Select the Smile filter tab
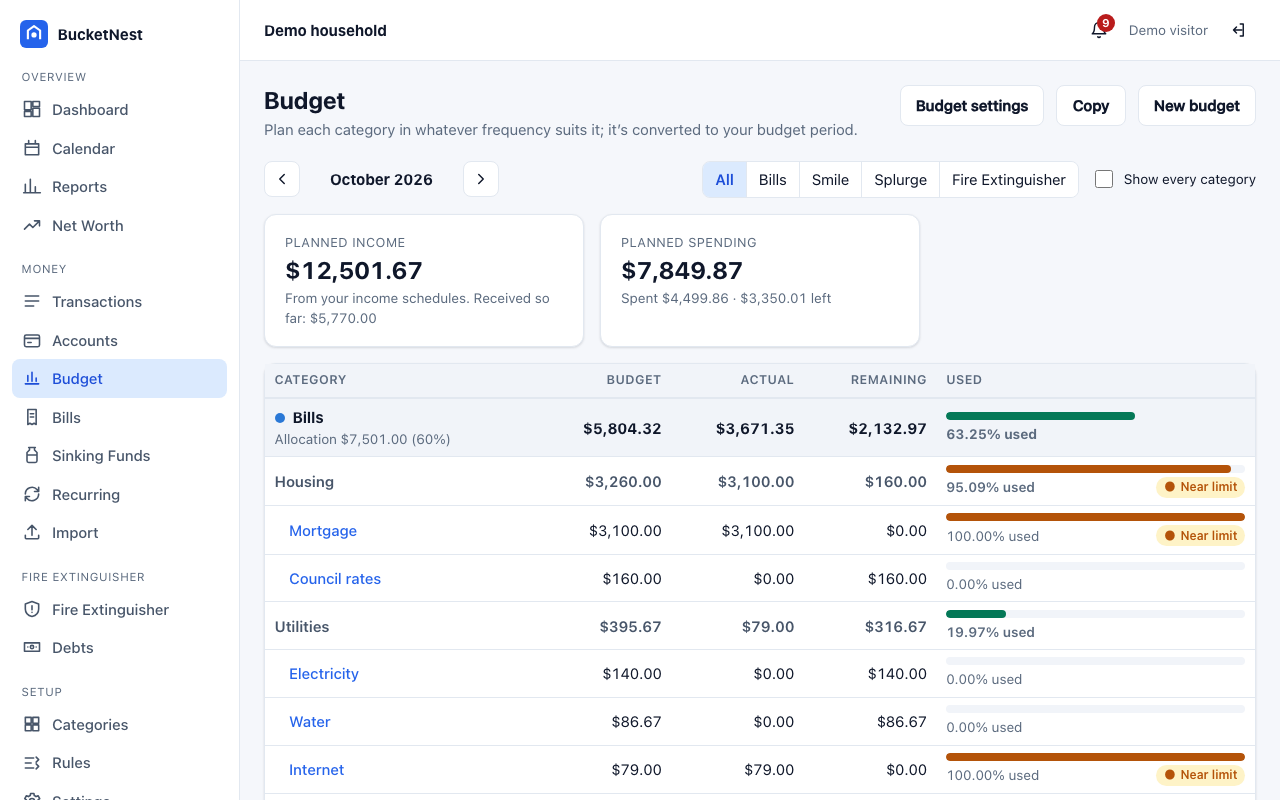This screenshot has width=1280, height=800. click(830, 180)
